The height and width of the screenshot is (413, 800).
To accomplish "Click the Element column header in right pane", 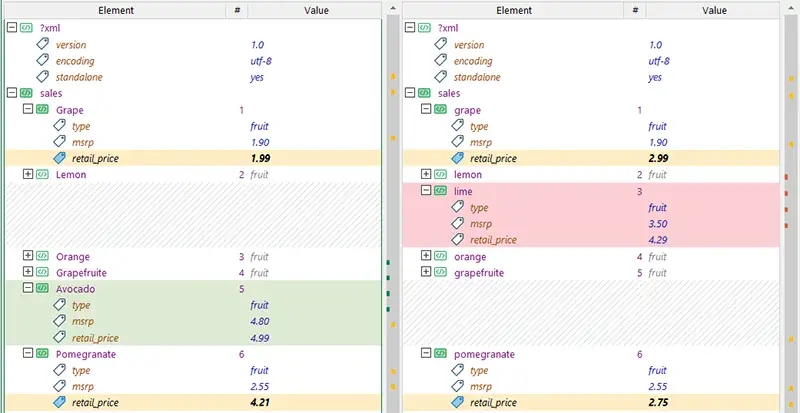I will (x=514, y=10).
